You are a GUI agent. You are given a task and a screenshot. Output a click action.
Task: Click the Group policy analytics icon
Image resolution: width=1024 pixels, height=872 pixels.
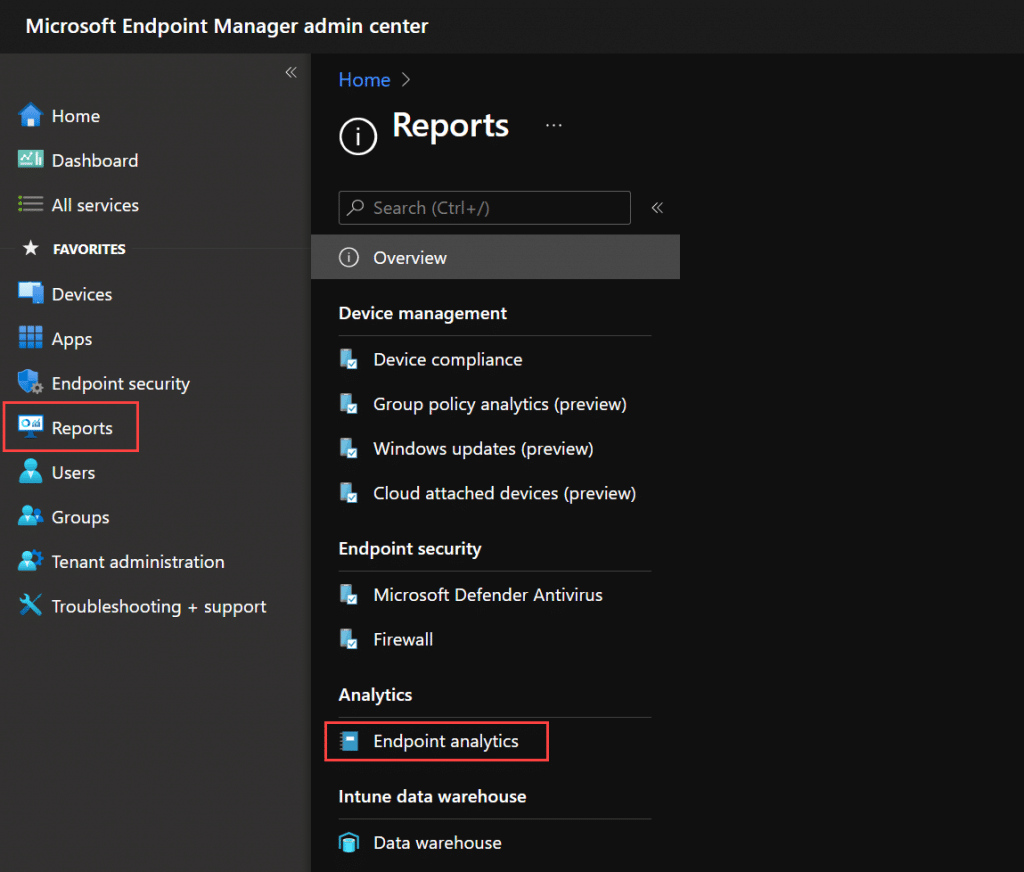pos(349,404)
